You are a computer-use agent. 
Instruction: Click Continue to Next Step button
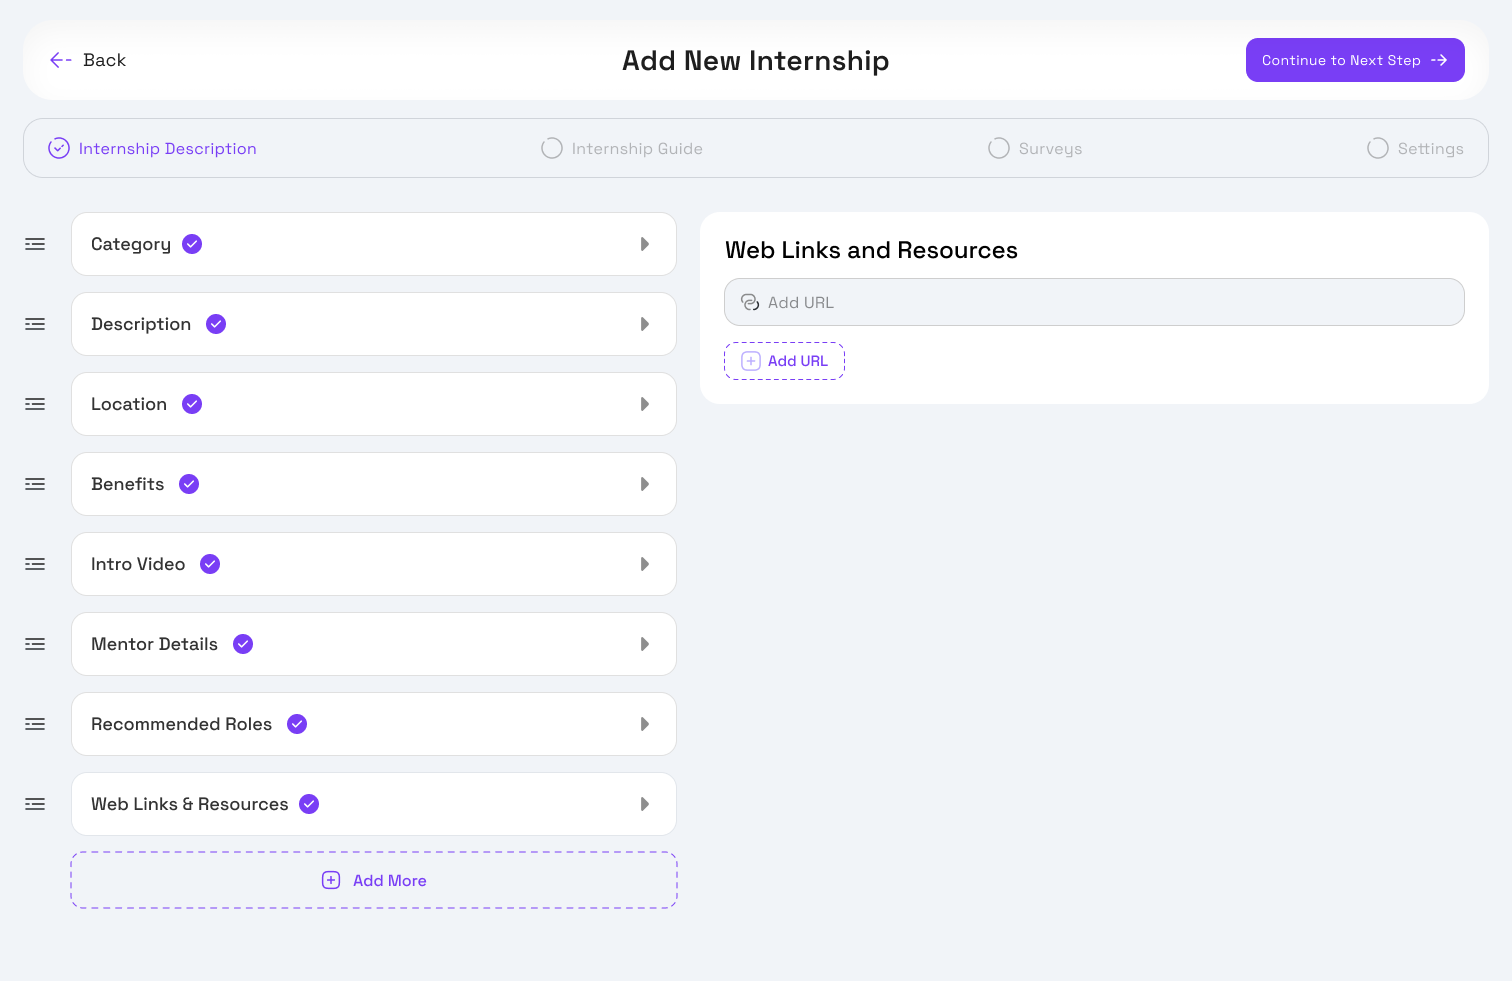click(1354, 60)
